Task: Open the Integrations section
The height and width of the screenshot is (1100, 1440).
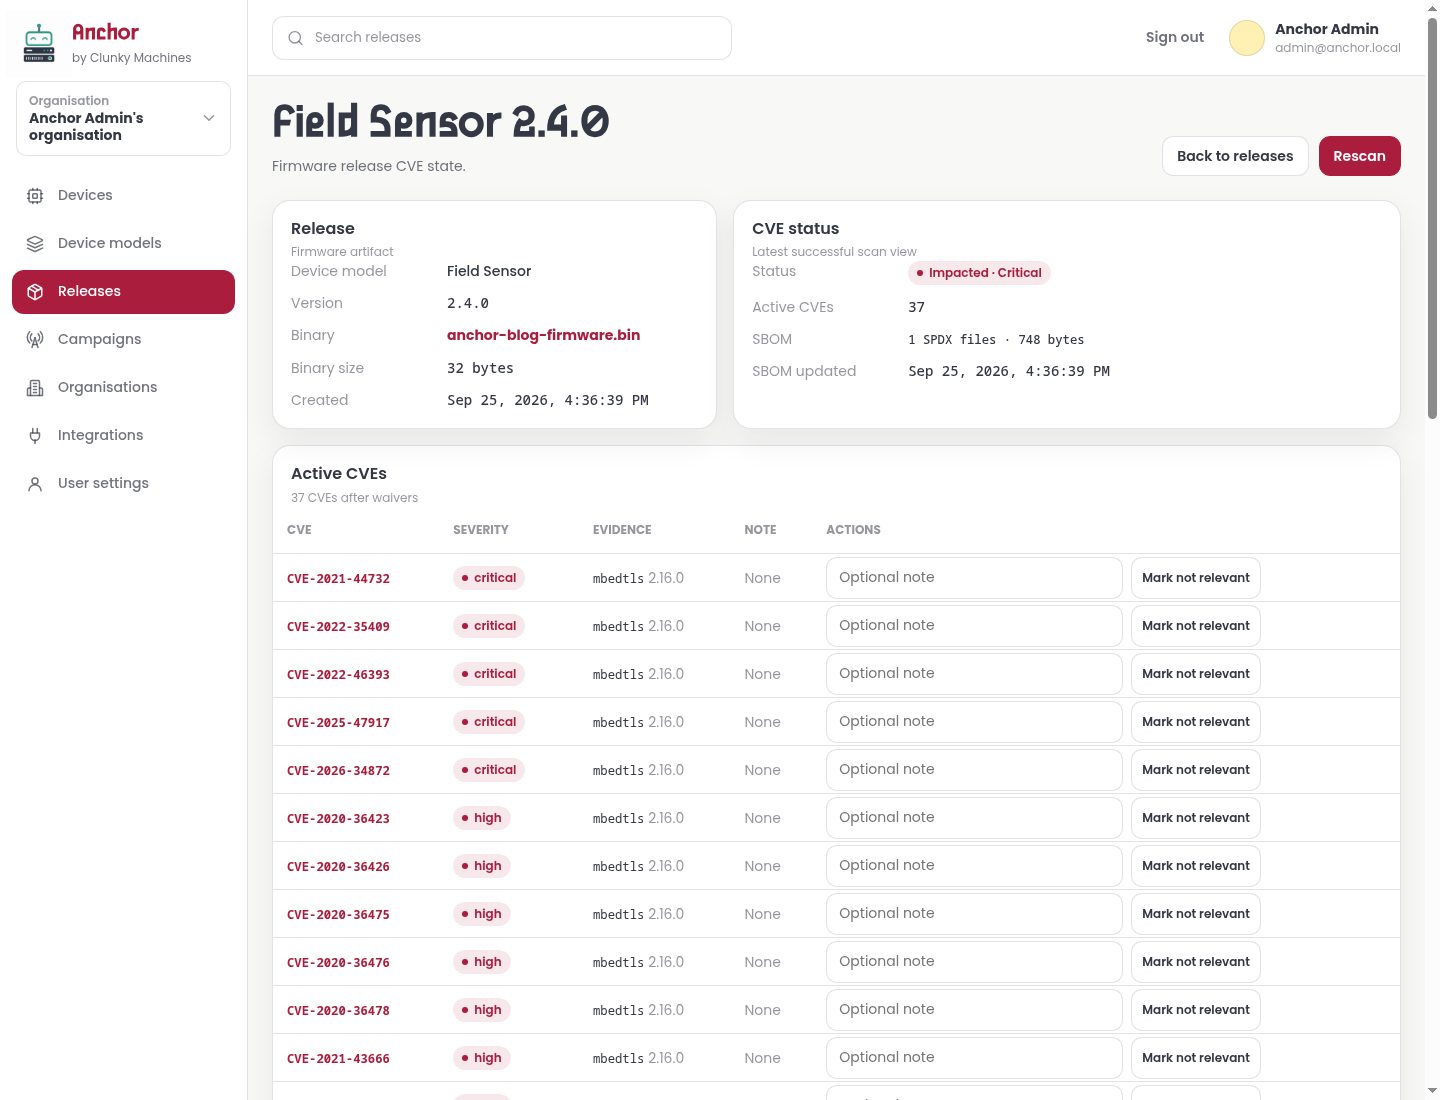Action: tap(123, 436)
